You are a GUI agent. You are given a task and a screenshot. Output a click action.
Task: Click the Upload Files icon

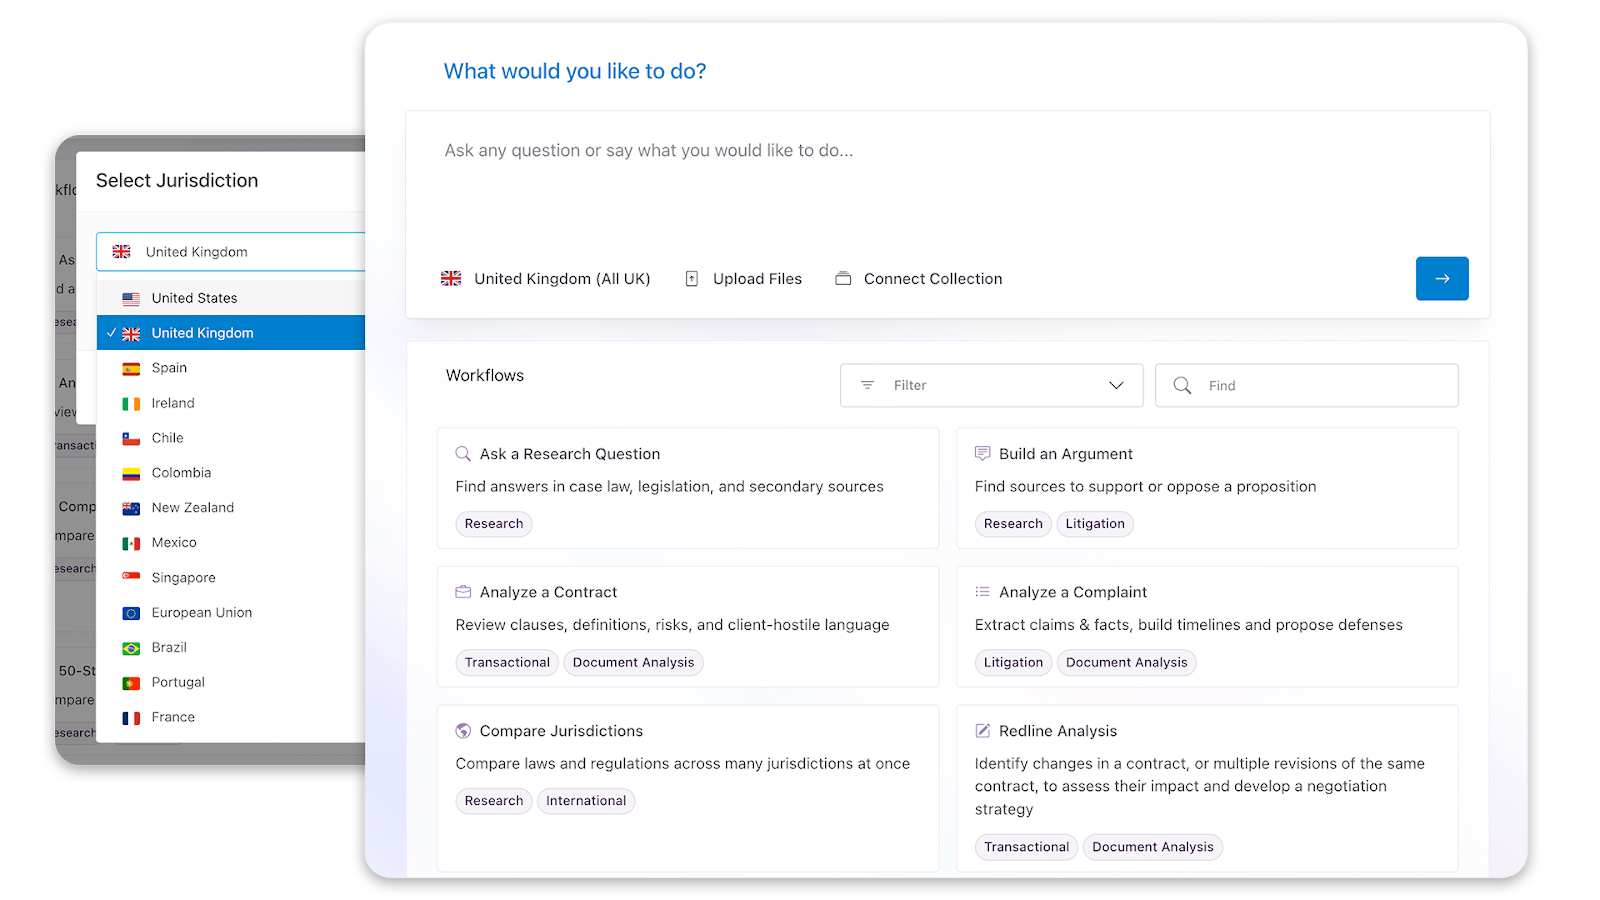(691, 279)
